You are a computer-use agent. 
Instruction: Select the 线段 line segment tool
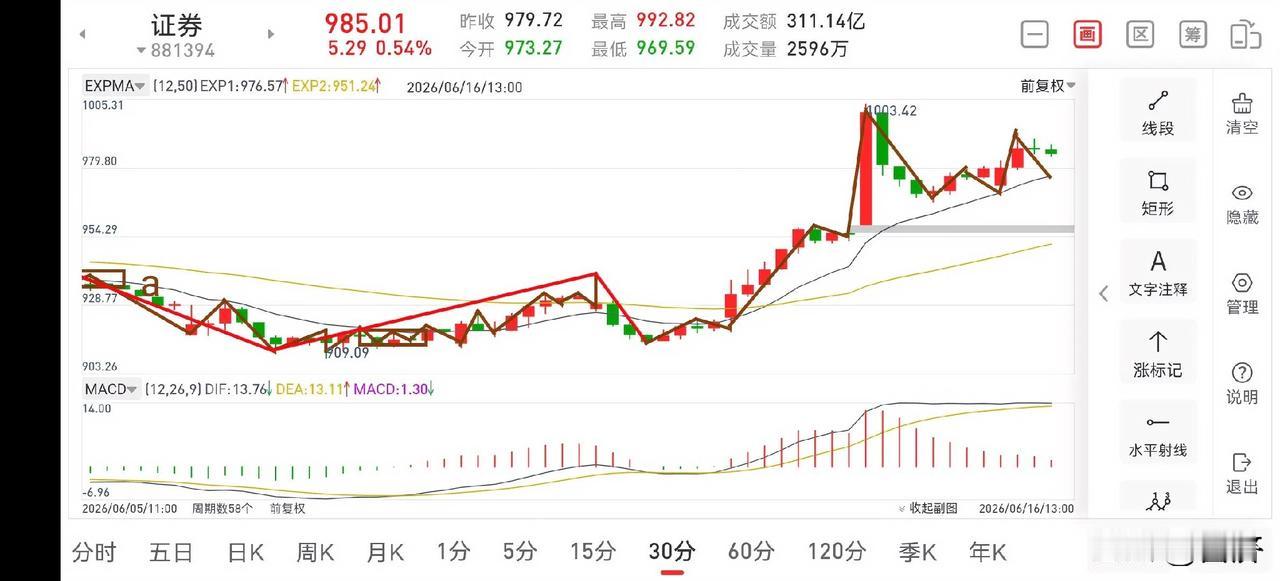pyautogui.click(x=1158, y=113)
